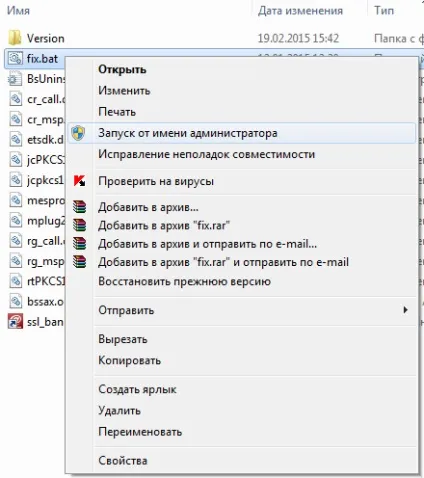This screenshot has height=478, width=424.
Task: Select the 'Version' folder name
Action: coord(46,38)
